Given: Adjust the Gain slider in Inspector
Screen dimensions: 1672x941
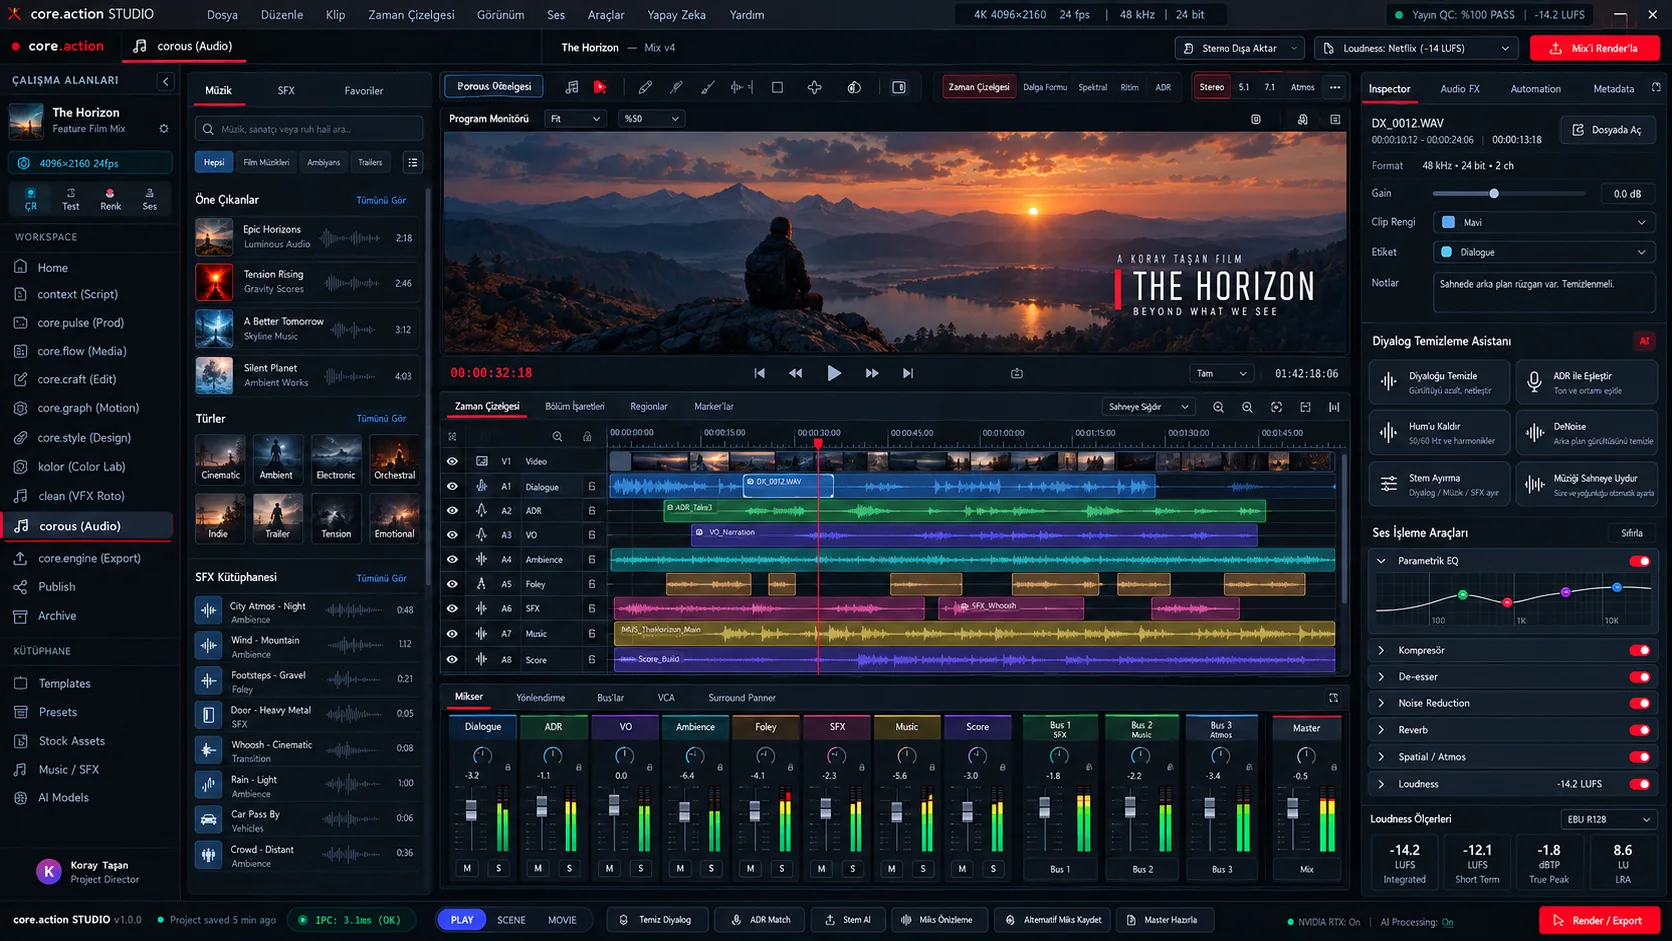Looking at the screenshot, I should point(1509,193).
